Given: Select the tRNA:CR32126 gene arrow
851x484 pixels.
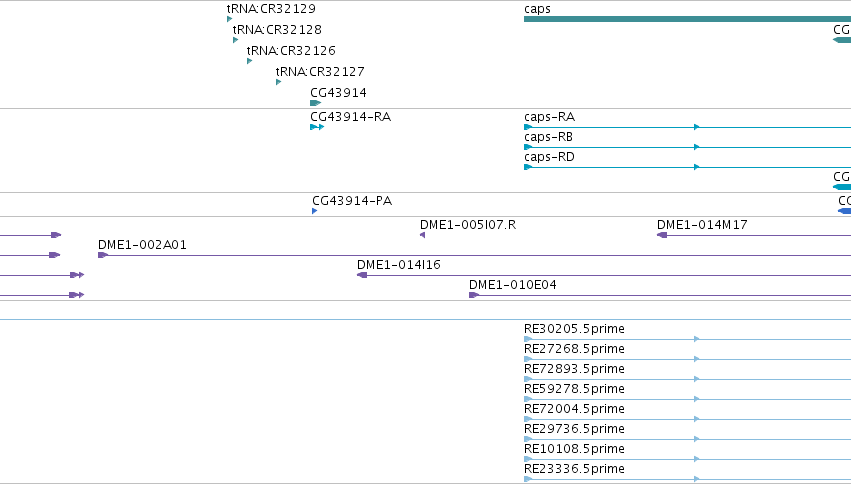Looking at the screenshot, I should 250,61.
